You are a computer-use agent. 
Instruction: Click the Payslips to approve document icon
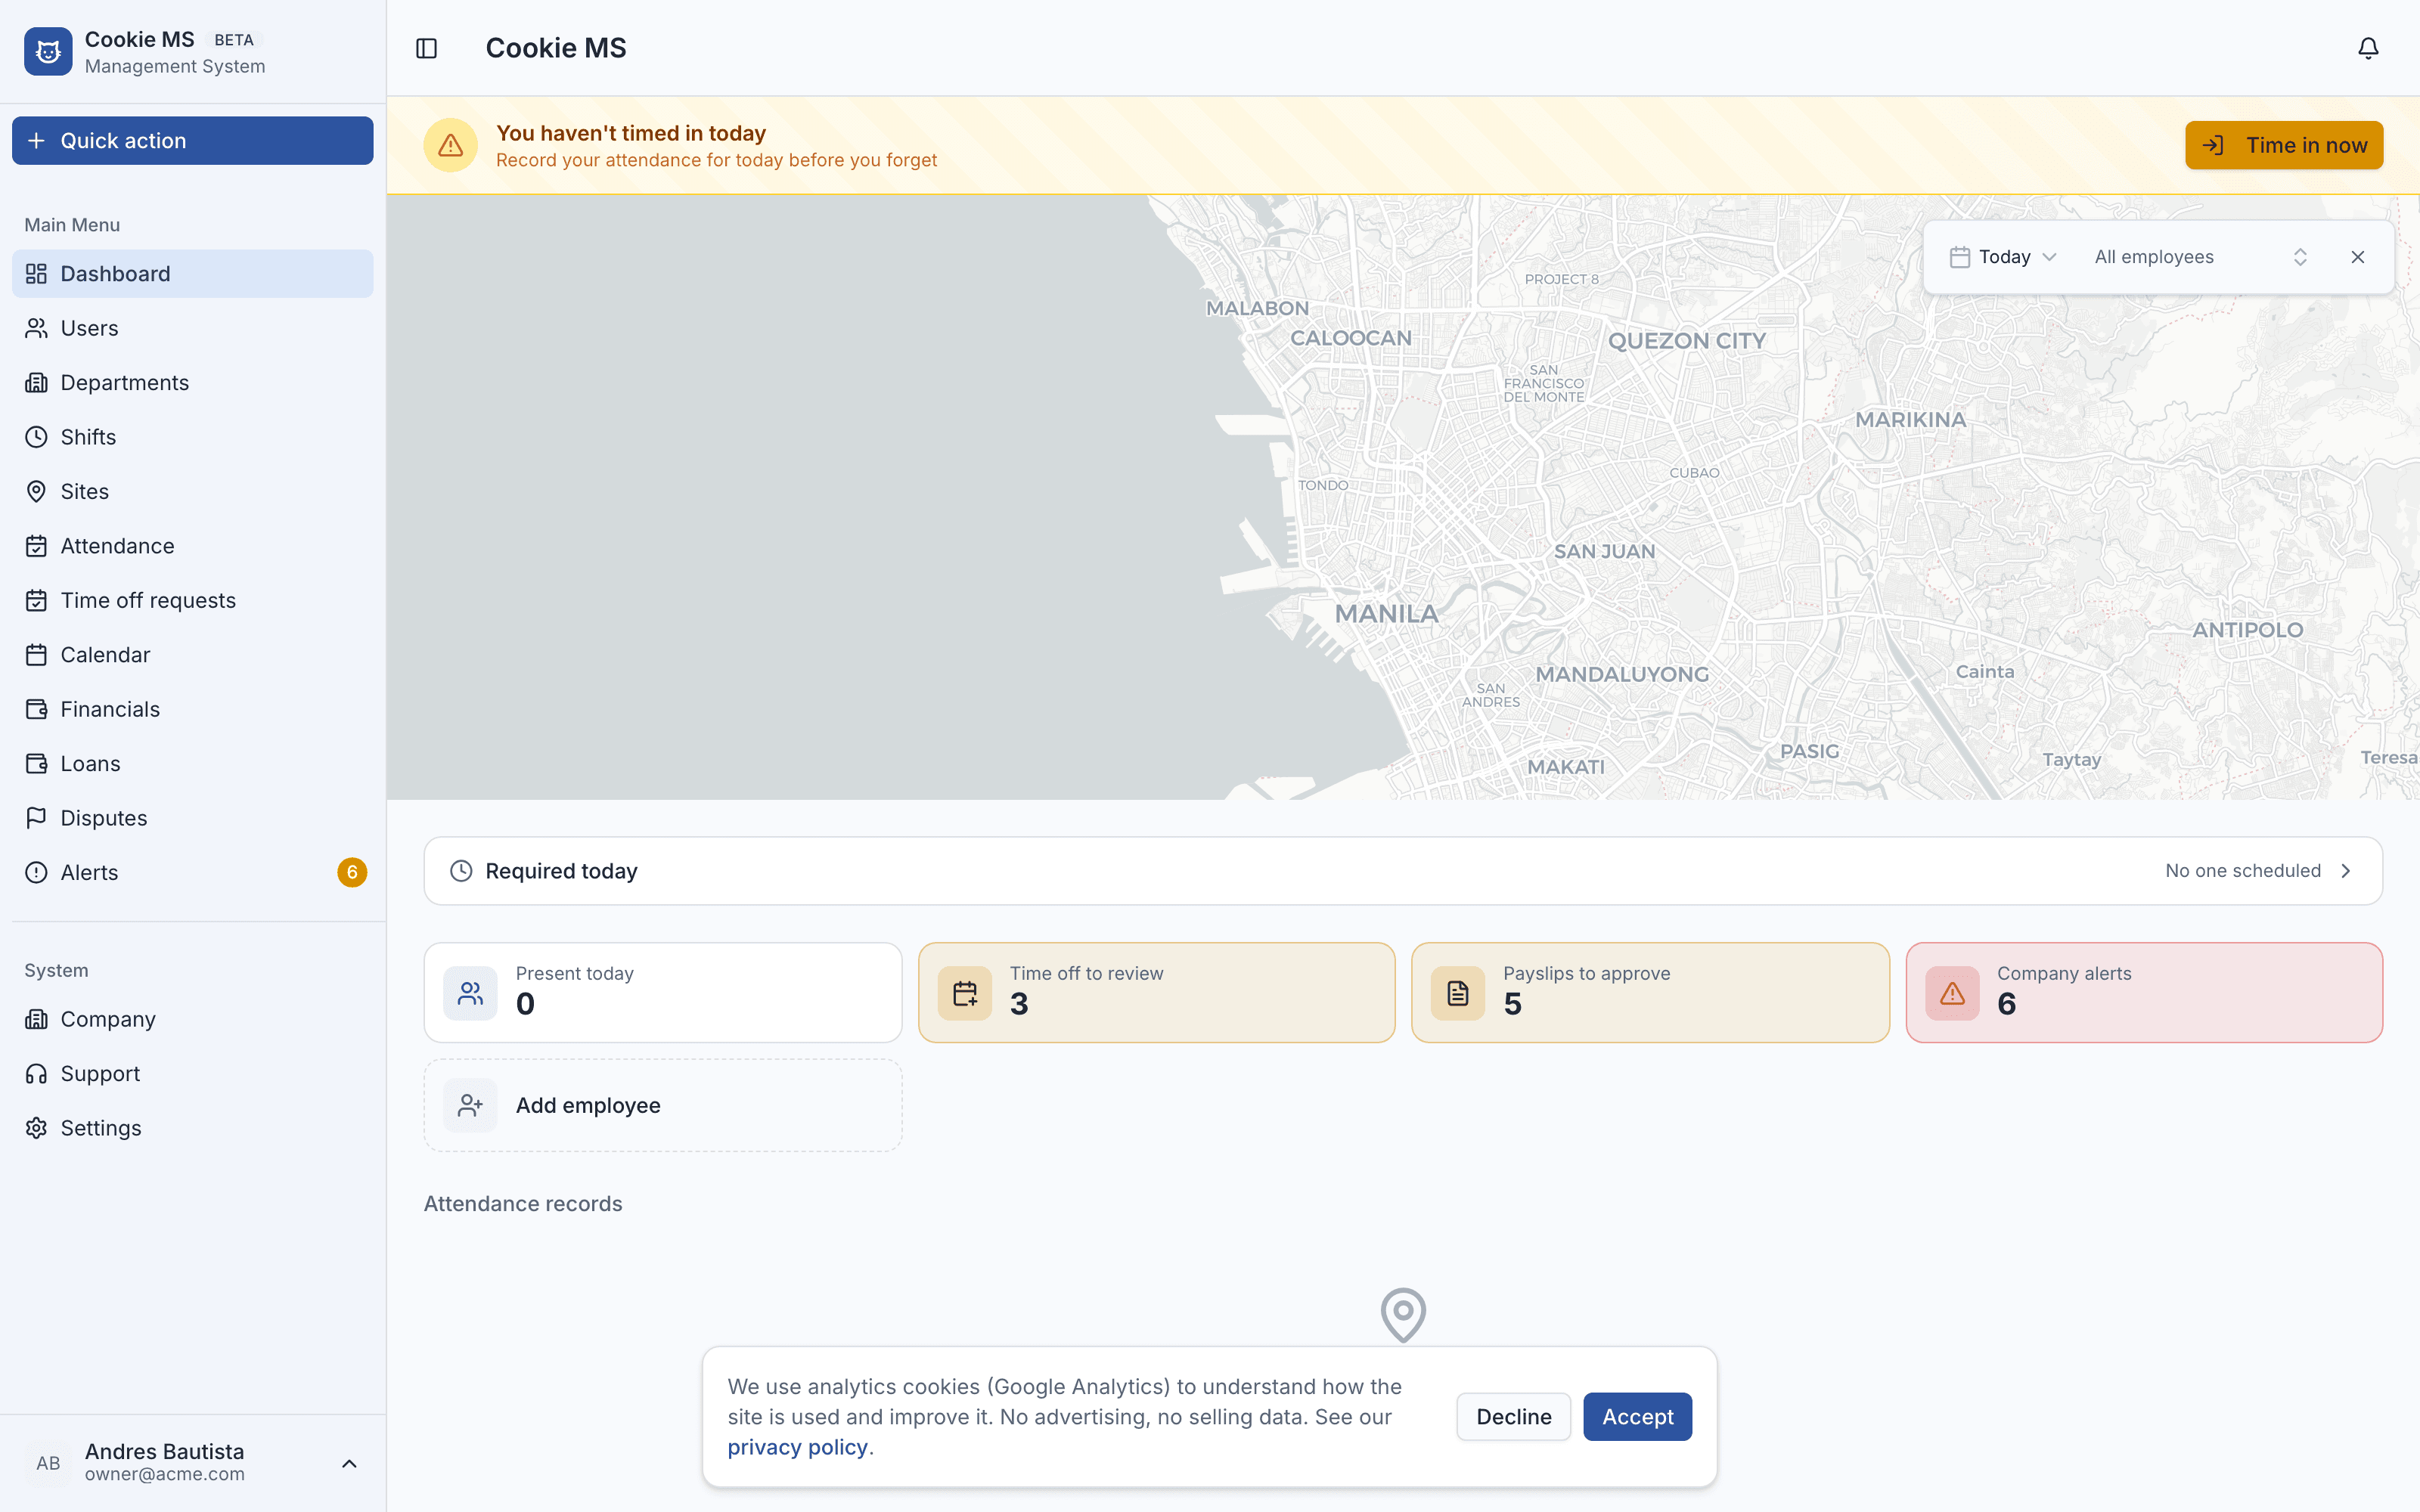(x=1458, y=993)
